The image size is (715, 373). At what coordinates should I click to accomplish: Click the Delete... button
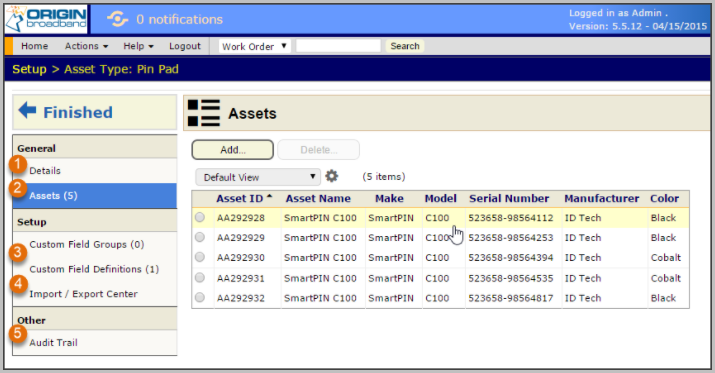318,150
